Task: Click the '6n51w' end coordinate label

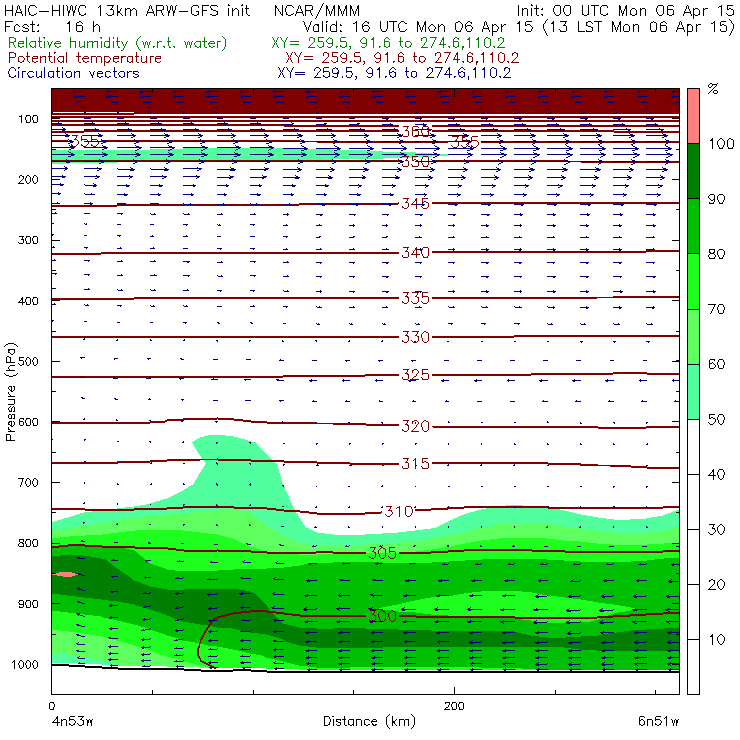Action: click(658, 722)
